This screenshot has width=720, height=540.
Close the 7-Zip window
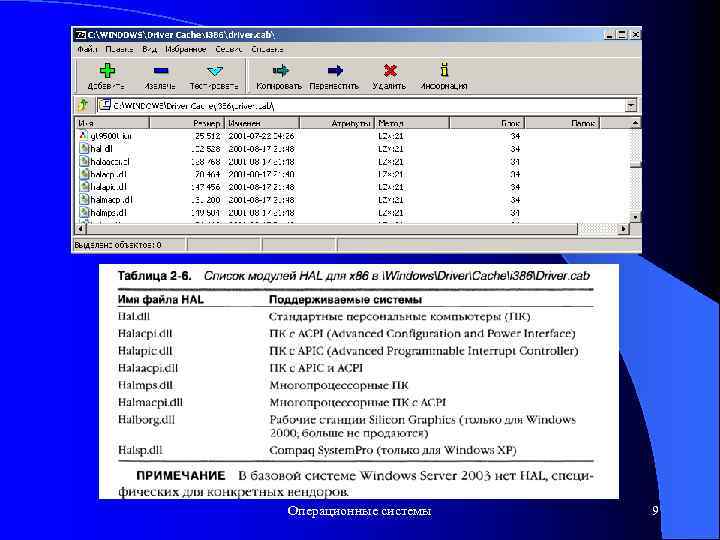[635, 35]
